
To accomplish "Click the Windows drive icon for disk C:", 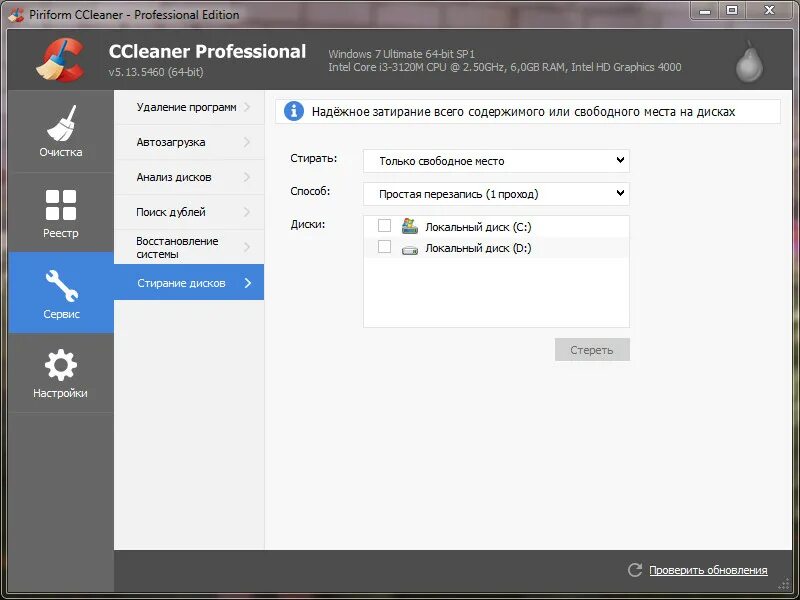I will pos(409,226).
